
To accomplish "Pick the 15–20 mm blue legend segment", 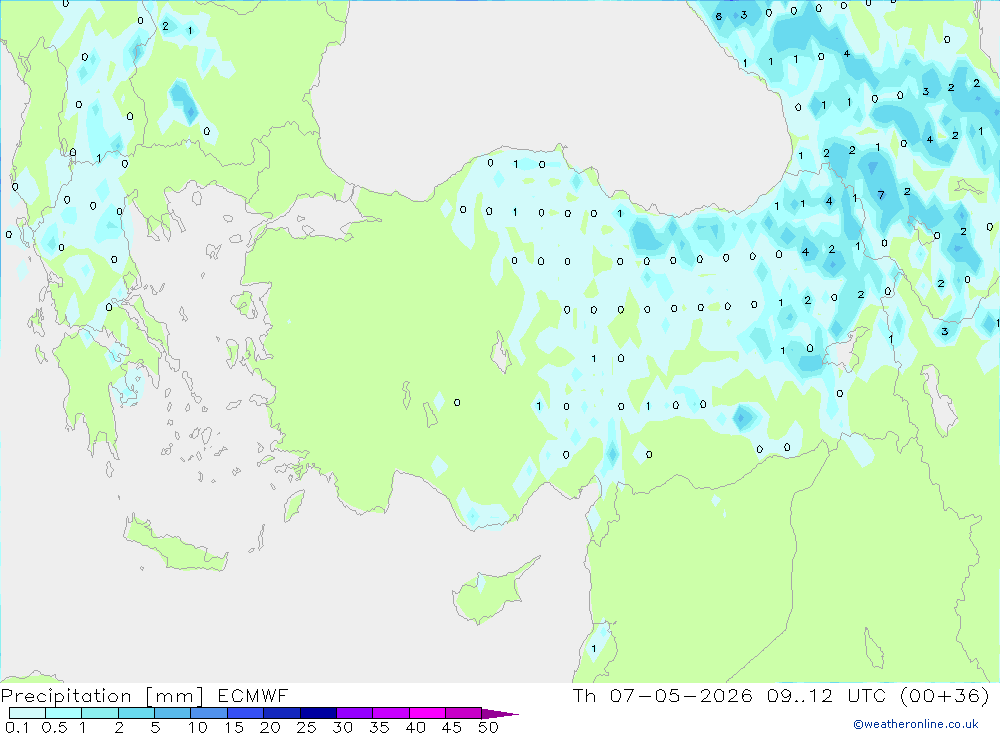I will 246,713.
